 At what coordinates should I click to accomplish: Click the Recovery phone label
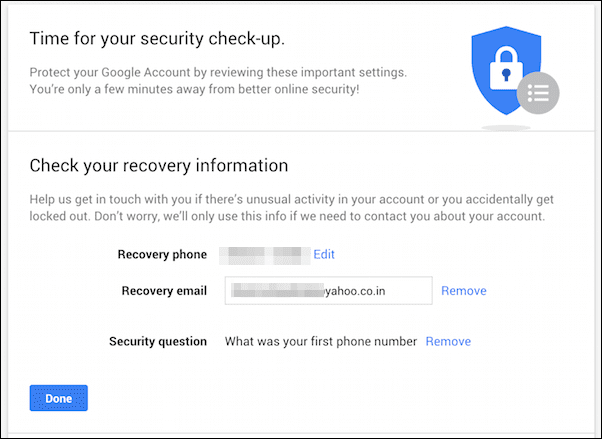(x=162, y=255)
